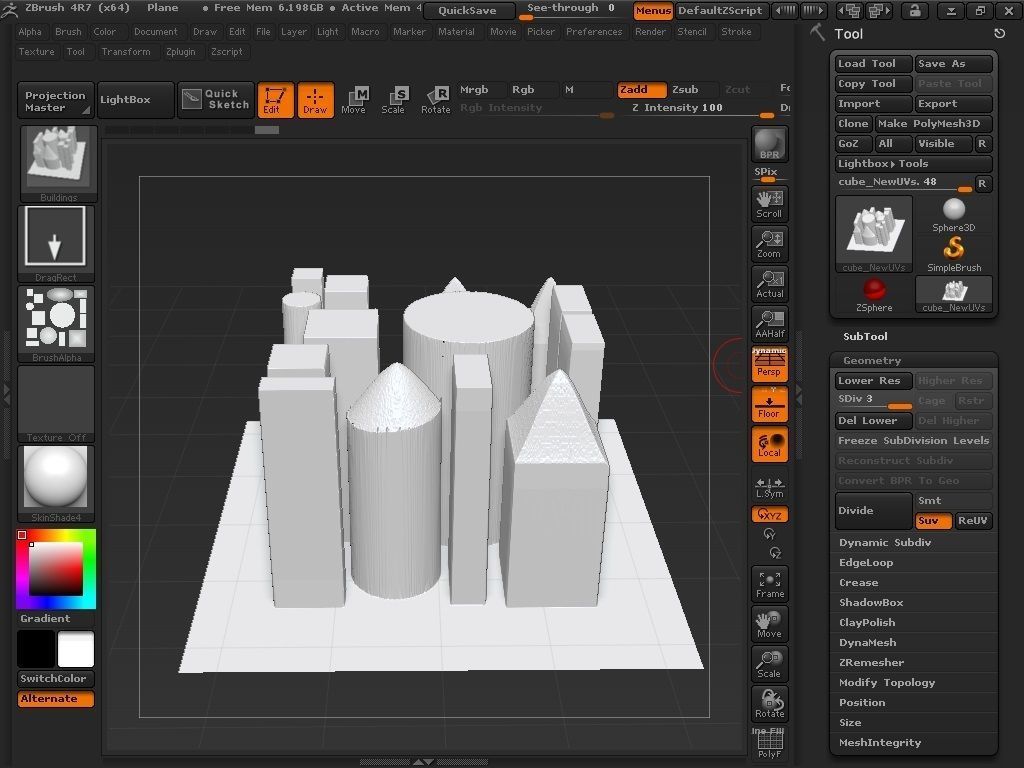
Task: Click the right shelf Move view icon
Action: coord(769,624)
